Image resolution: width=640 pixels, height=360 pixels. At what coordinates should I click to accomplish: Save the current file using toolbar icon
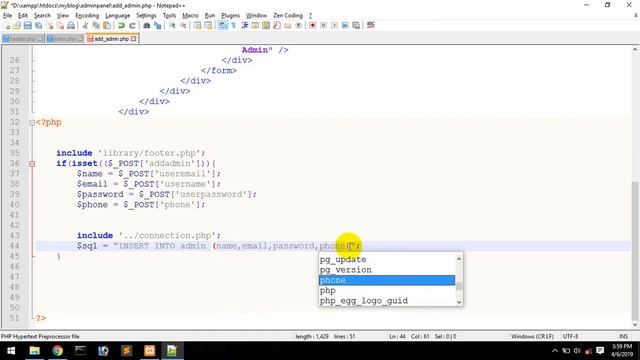pos(27,25)
